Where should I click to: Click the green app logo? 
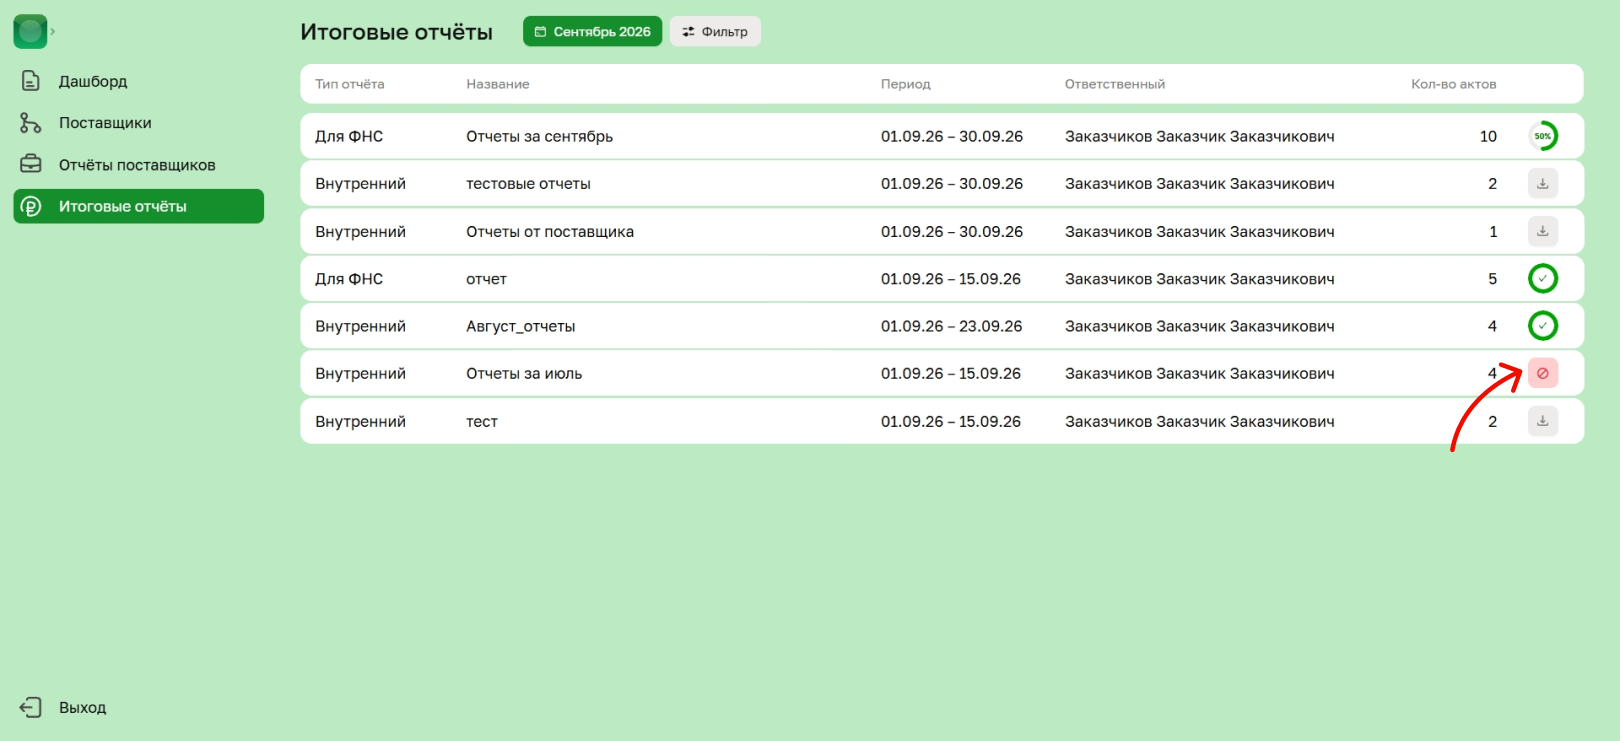tap(30, 32)
